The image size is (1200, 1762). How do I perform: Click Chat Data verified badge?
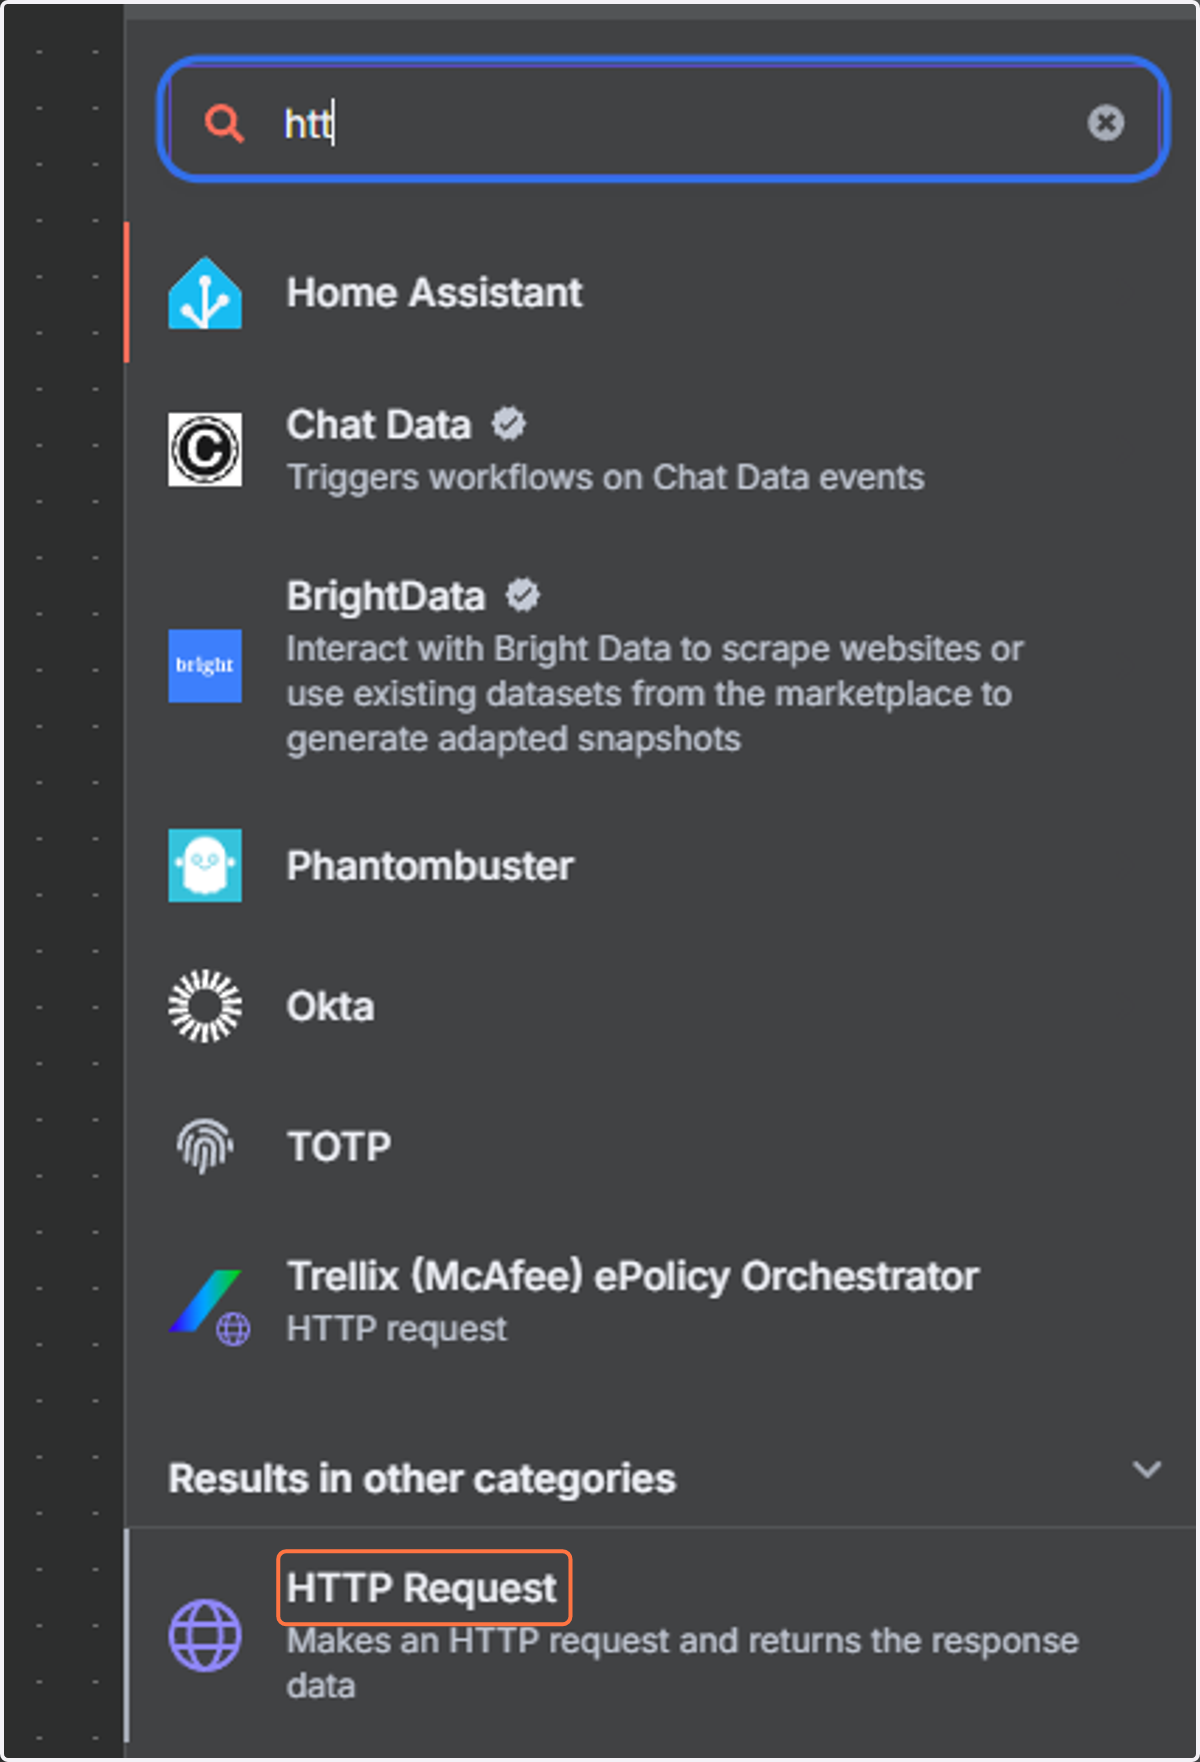click(x=509, y=424)
